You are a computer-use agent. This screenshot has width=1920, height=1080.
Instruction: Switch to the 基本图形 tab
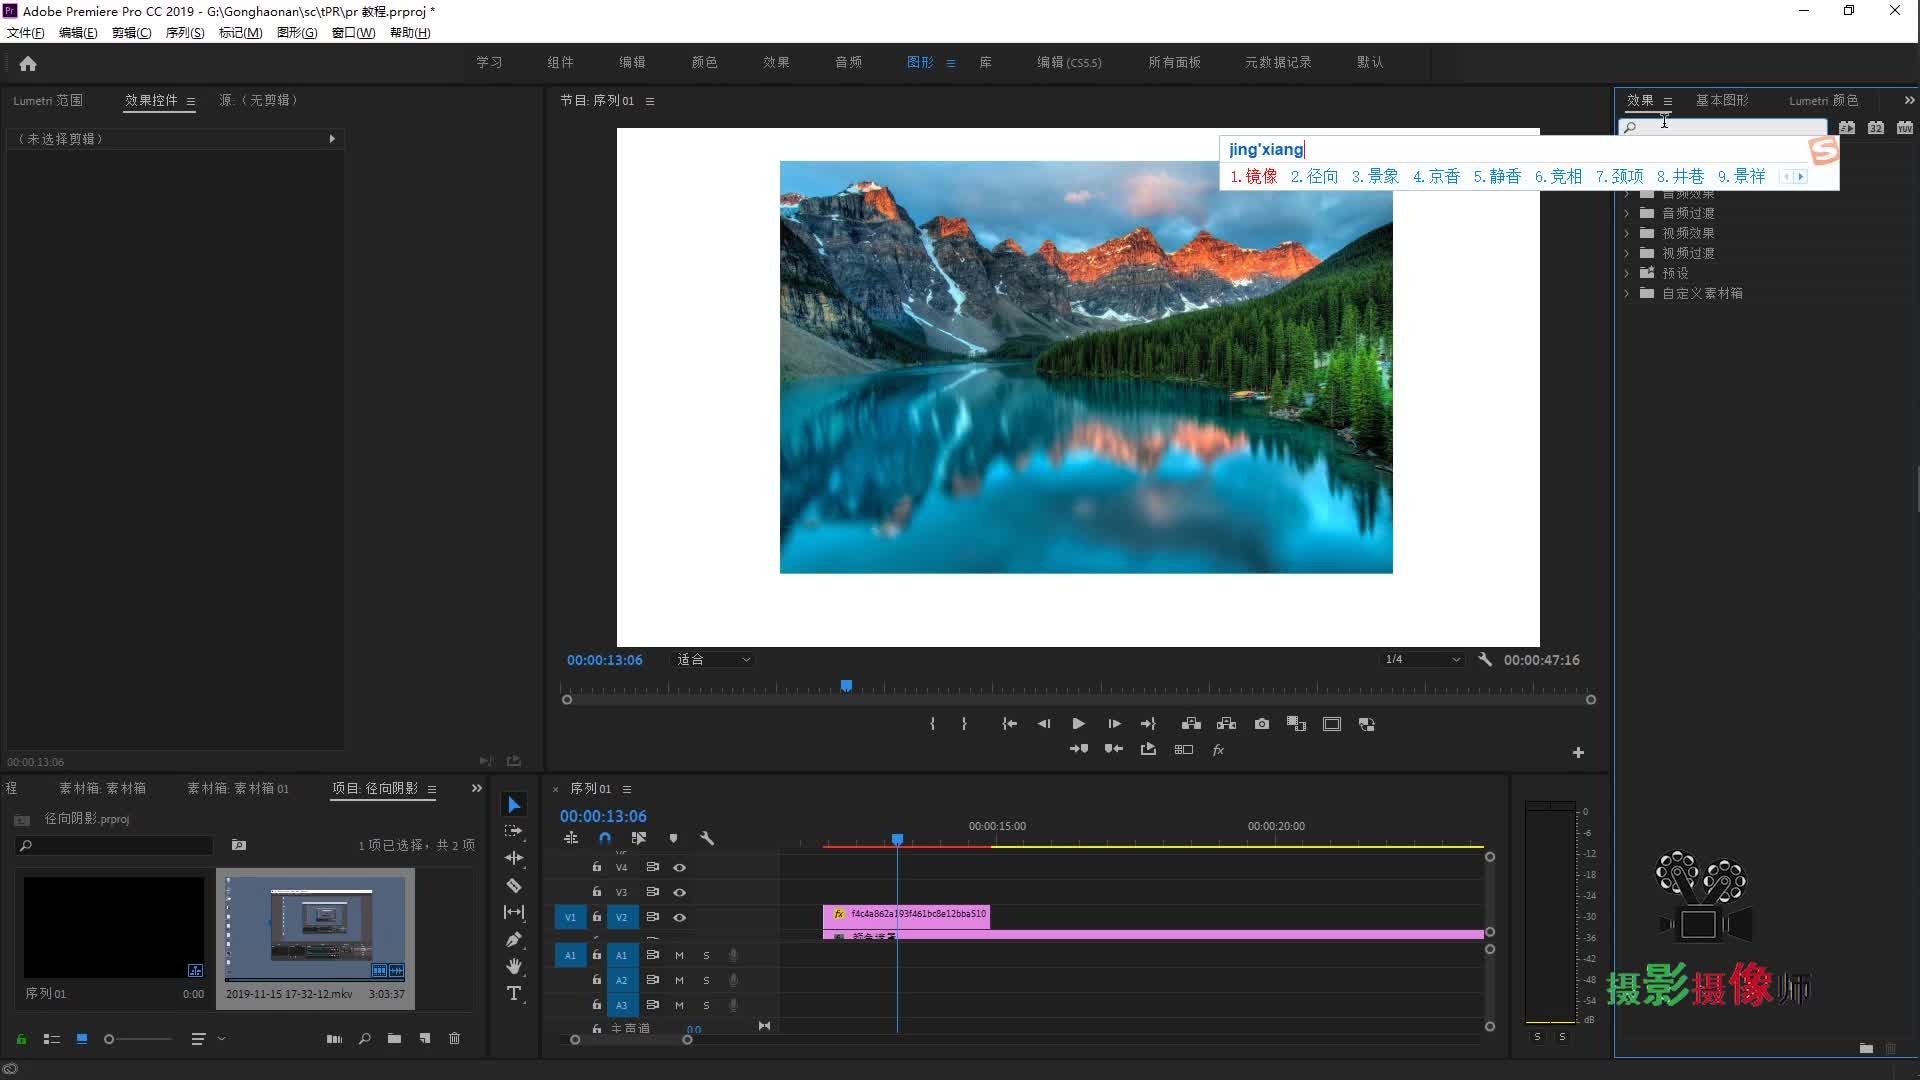pyautogui.click(x=1722, y=100)
